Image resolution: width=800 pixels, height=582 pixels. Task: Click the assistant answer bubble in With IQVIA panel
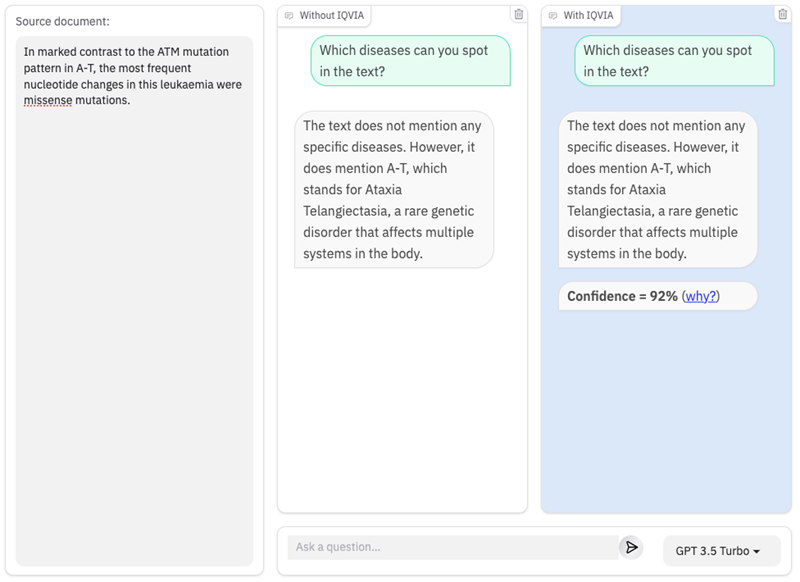658,190
